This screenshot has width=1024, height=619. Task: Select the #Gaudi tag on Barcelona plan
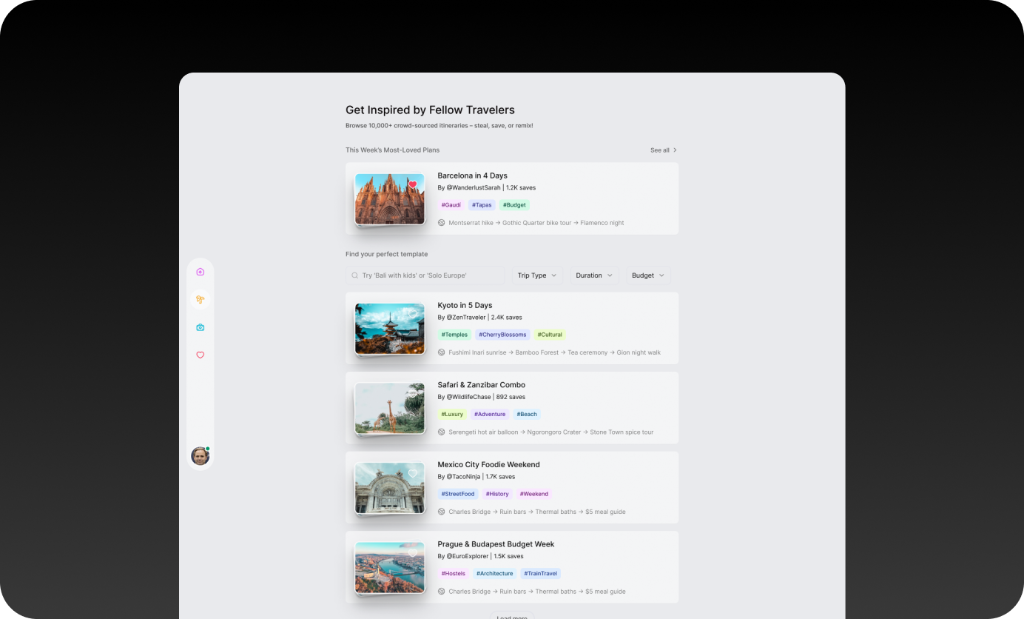pos(451,205)
